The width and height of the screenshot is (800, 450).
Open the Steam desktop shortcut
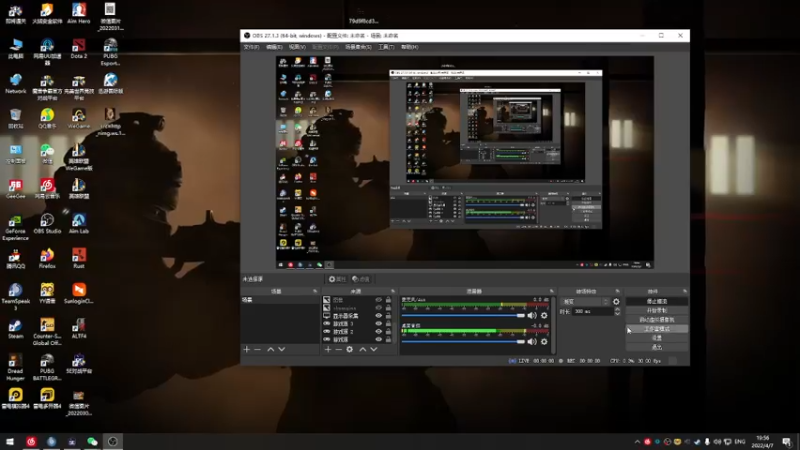pos(15,329)
